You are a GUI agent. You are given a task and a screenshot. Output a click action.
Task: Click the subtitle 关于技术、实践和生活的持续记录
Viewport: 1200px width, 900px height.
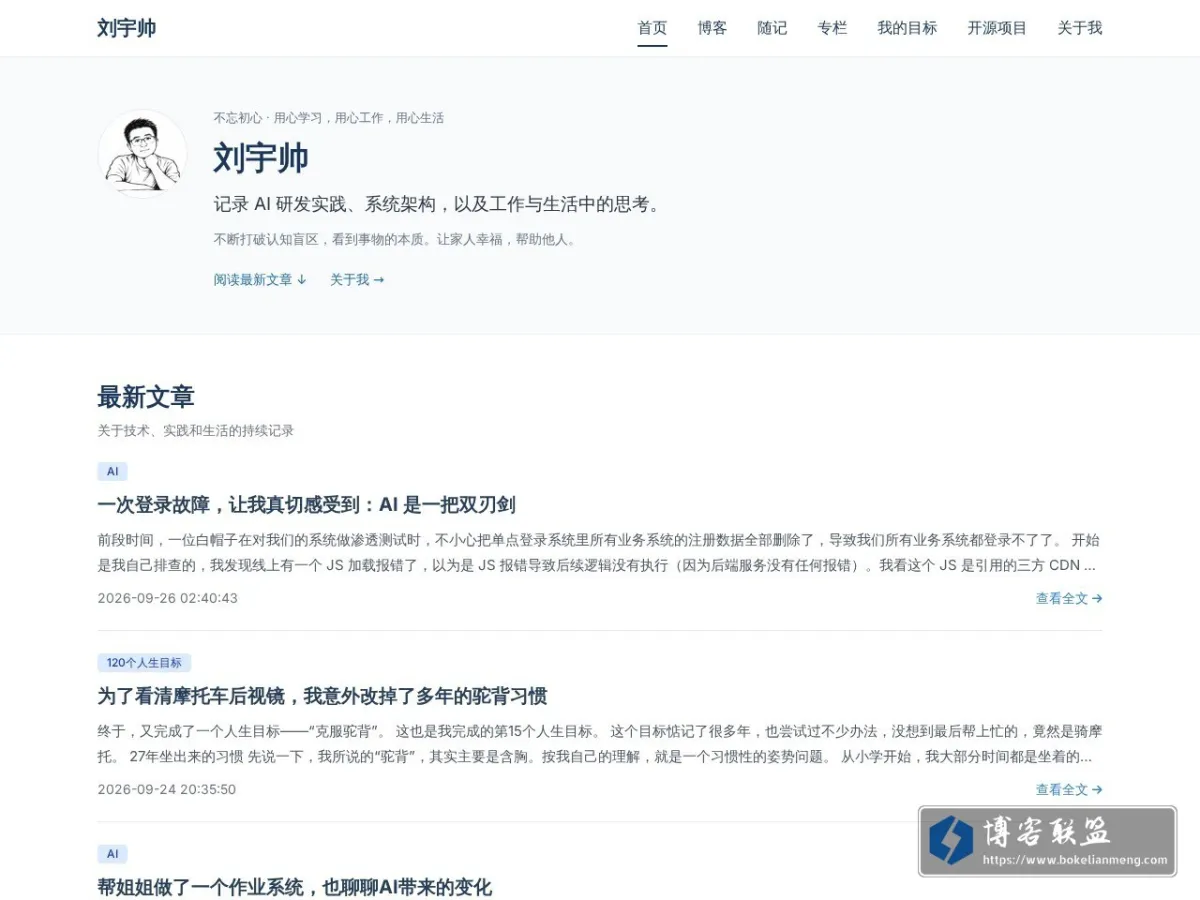click(x=196, y=431)
